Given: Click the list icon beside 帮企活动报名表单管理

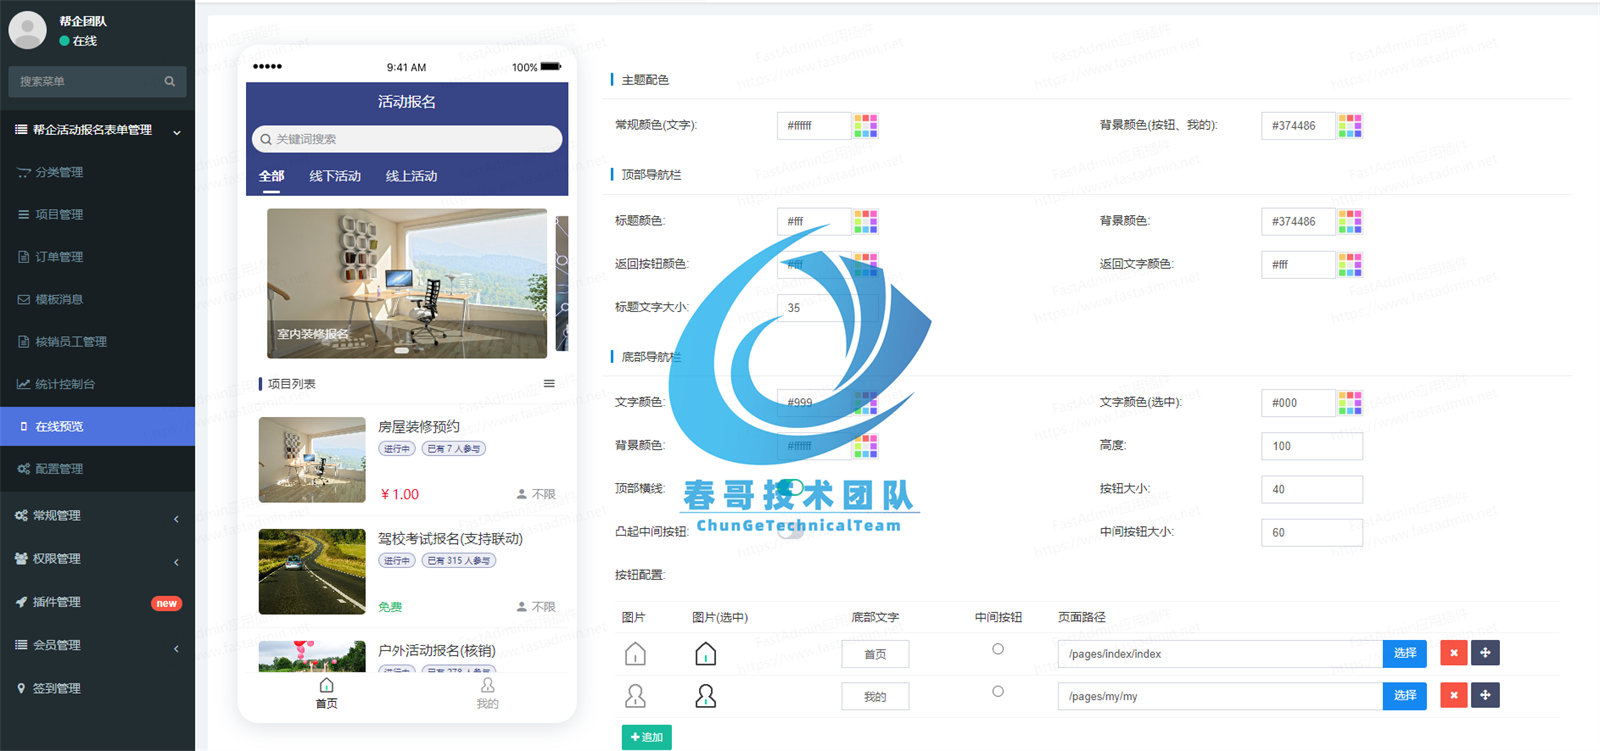Looking at the screenshot, I should click(x=21, y=130).
